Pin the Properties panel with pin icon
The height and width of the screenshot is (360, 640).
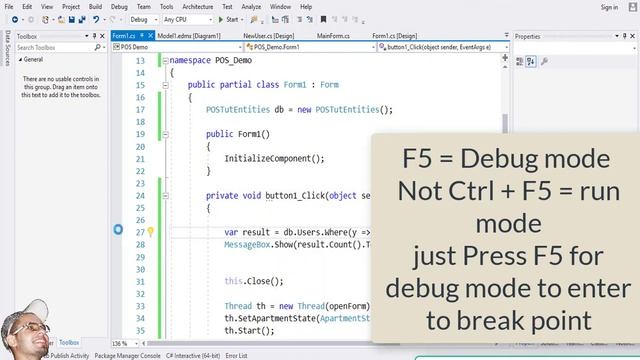[624, 36]
